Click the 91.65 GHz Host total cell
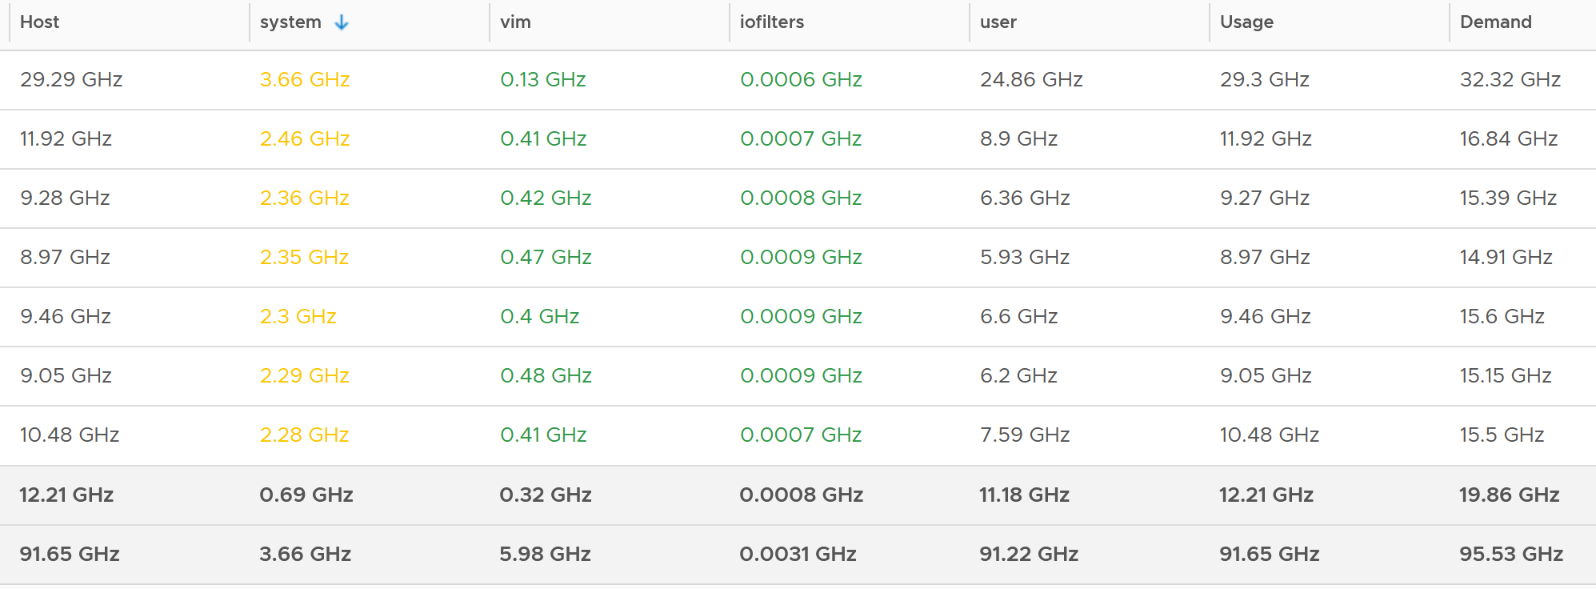Screen dimensions: 1596x589 tap(69, 553)
